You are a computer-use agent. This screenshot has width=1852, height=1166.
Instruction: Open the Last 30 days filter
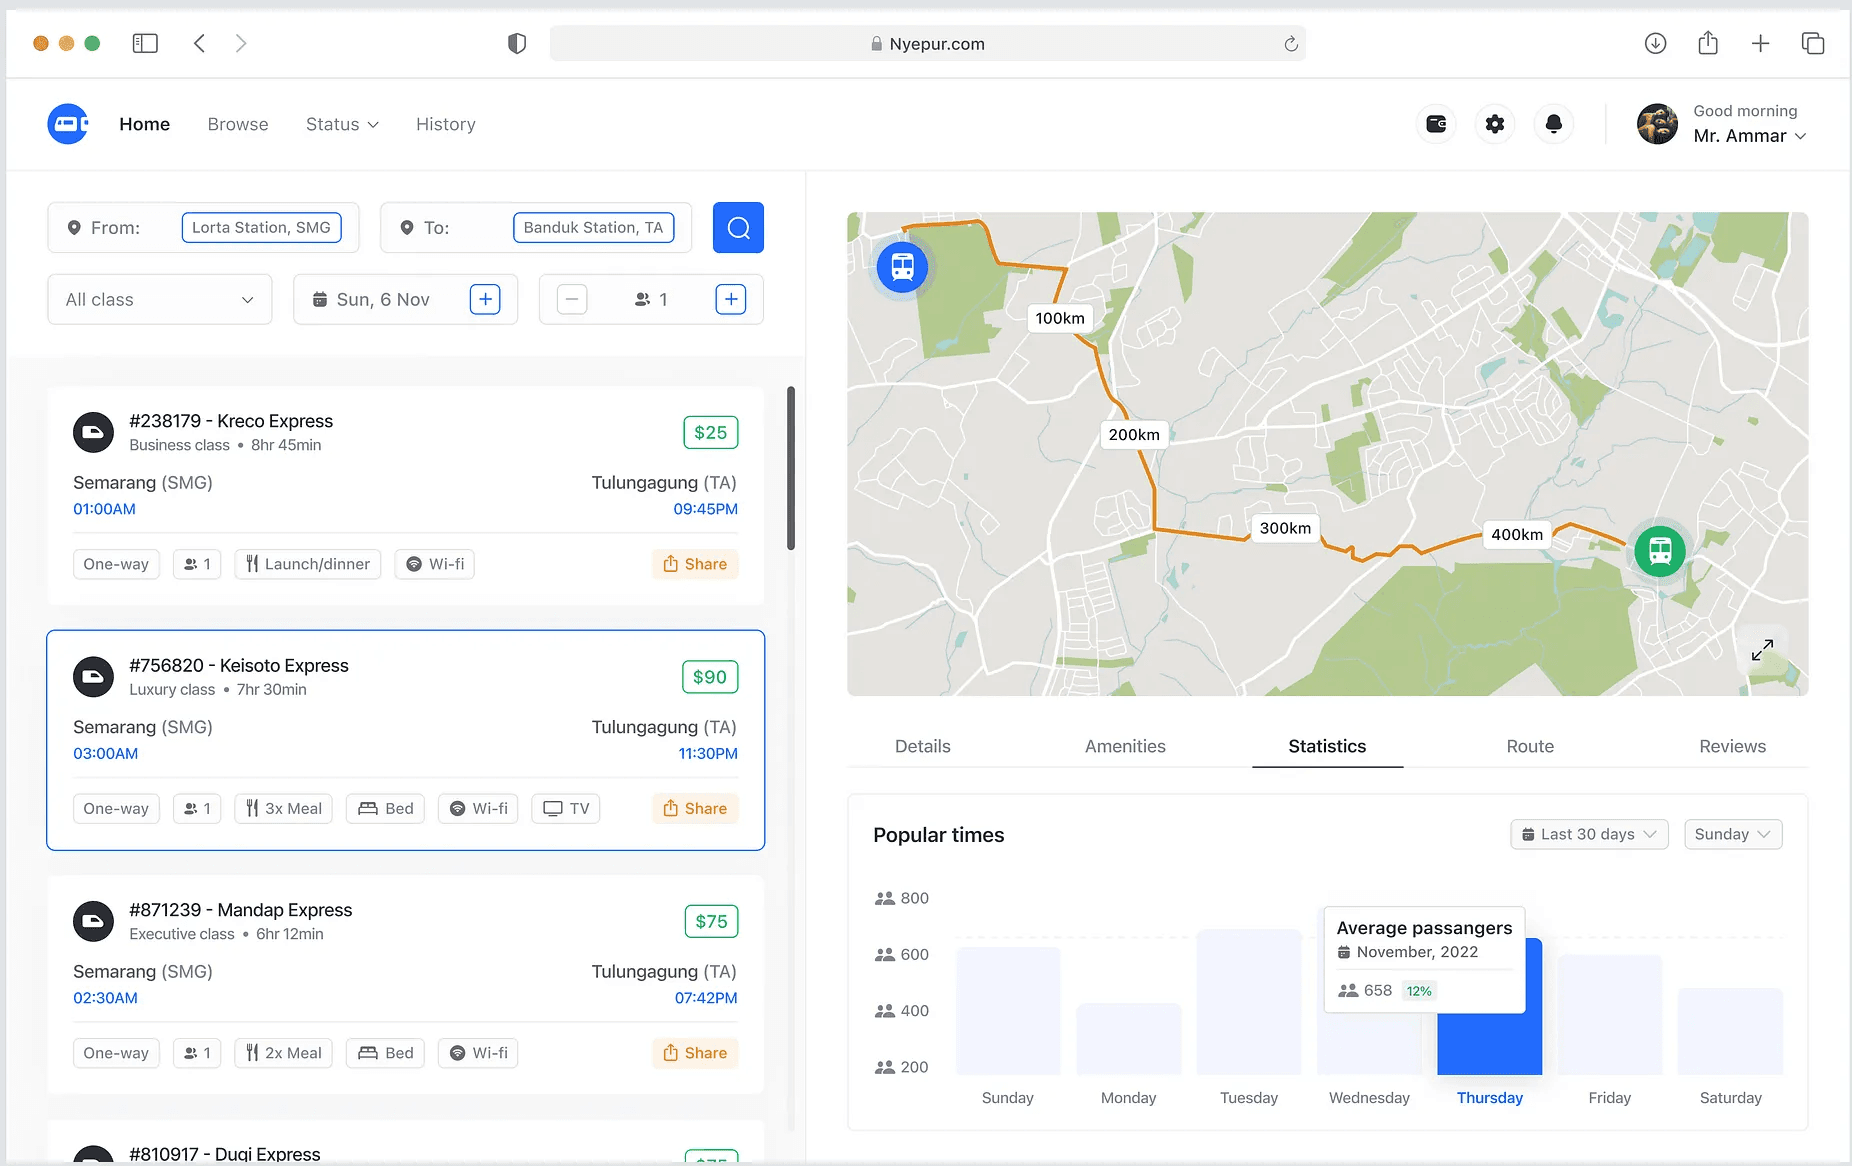(x=1588, y=833)
